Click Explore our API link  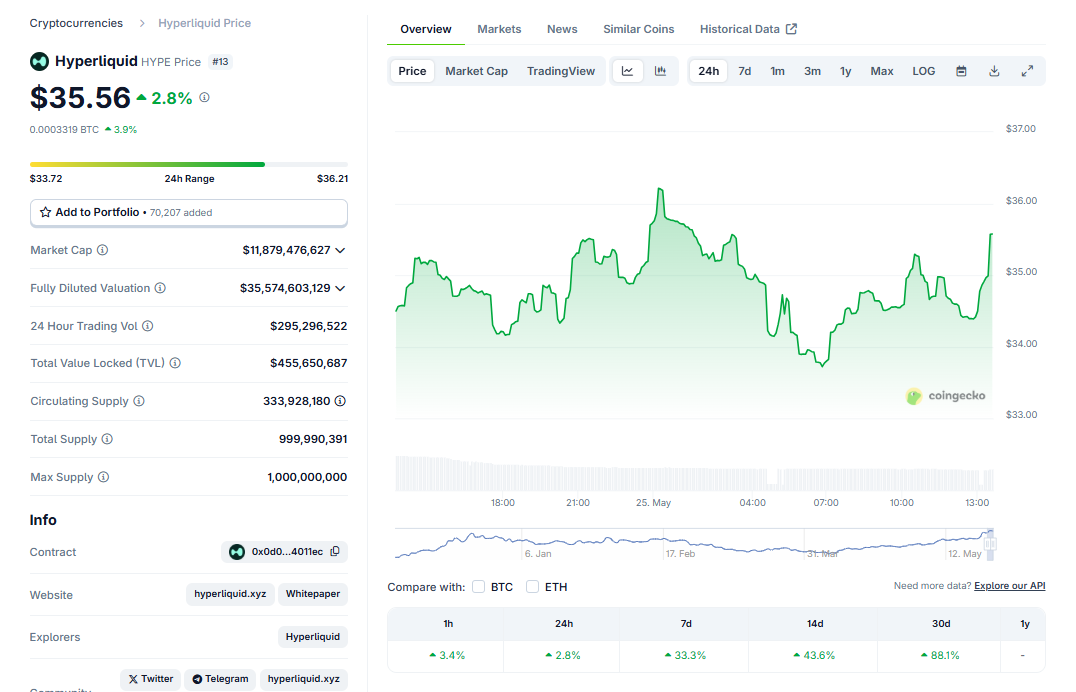pos(1009,586)
